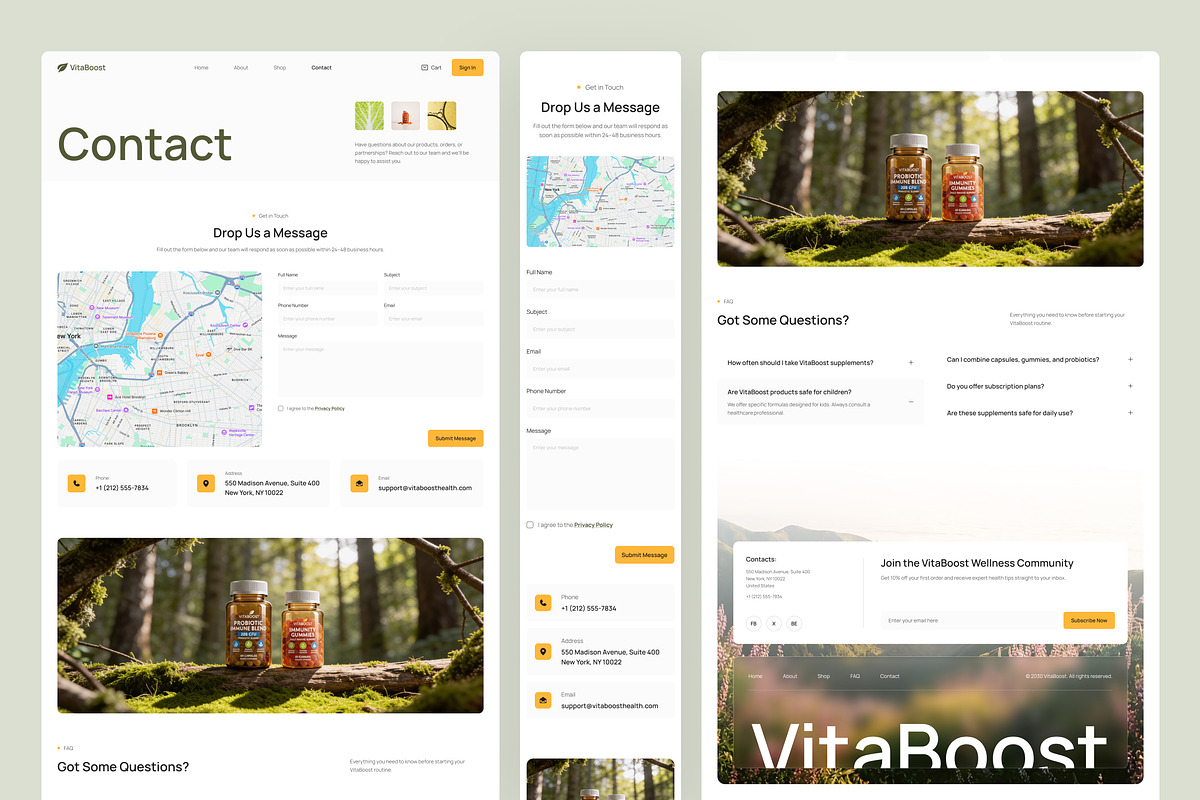The width and height of the screenshot is (1200, 800).
Task: Open Contact link in right page footer
Action: [890, 676]
